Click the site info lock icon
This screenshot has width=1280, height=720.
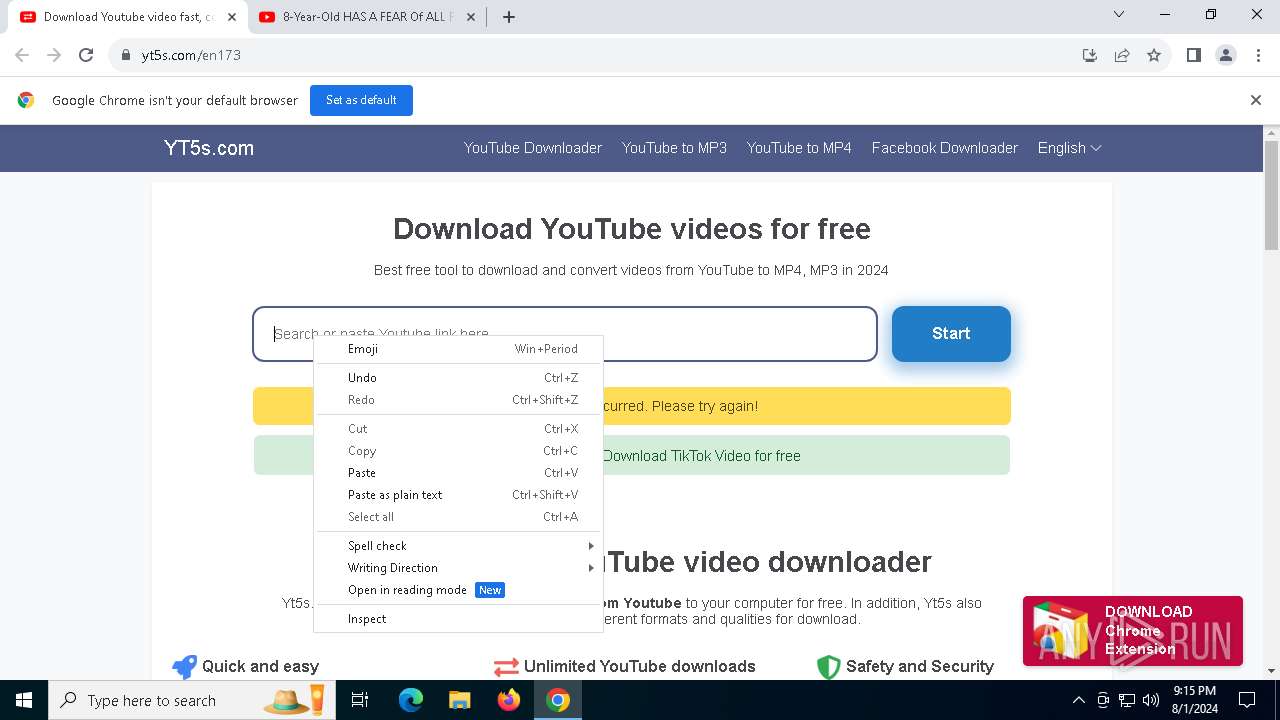[x=126, y=55]
